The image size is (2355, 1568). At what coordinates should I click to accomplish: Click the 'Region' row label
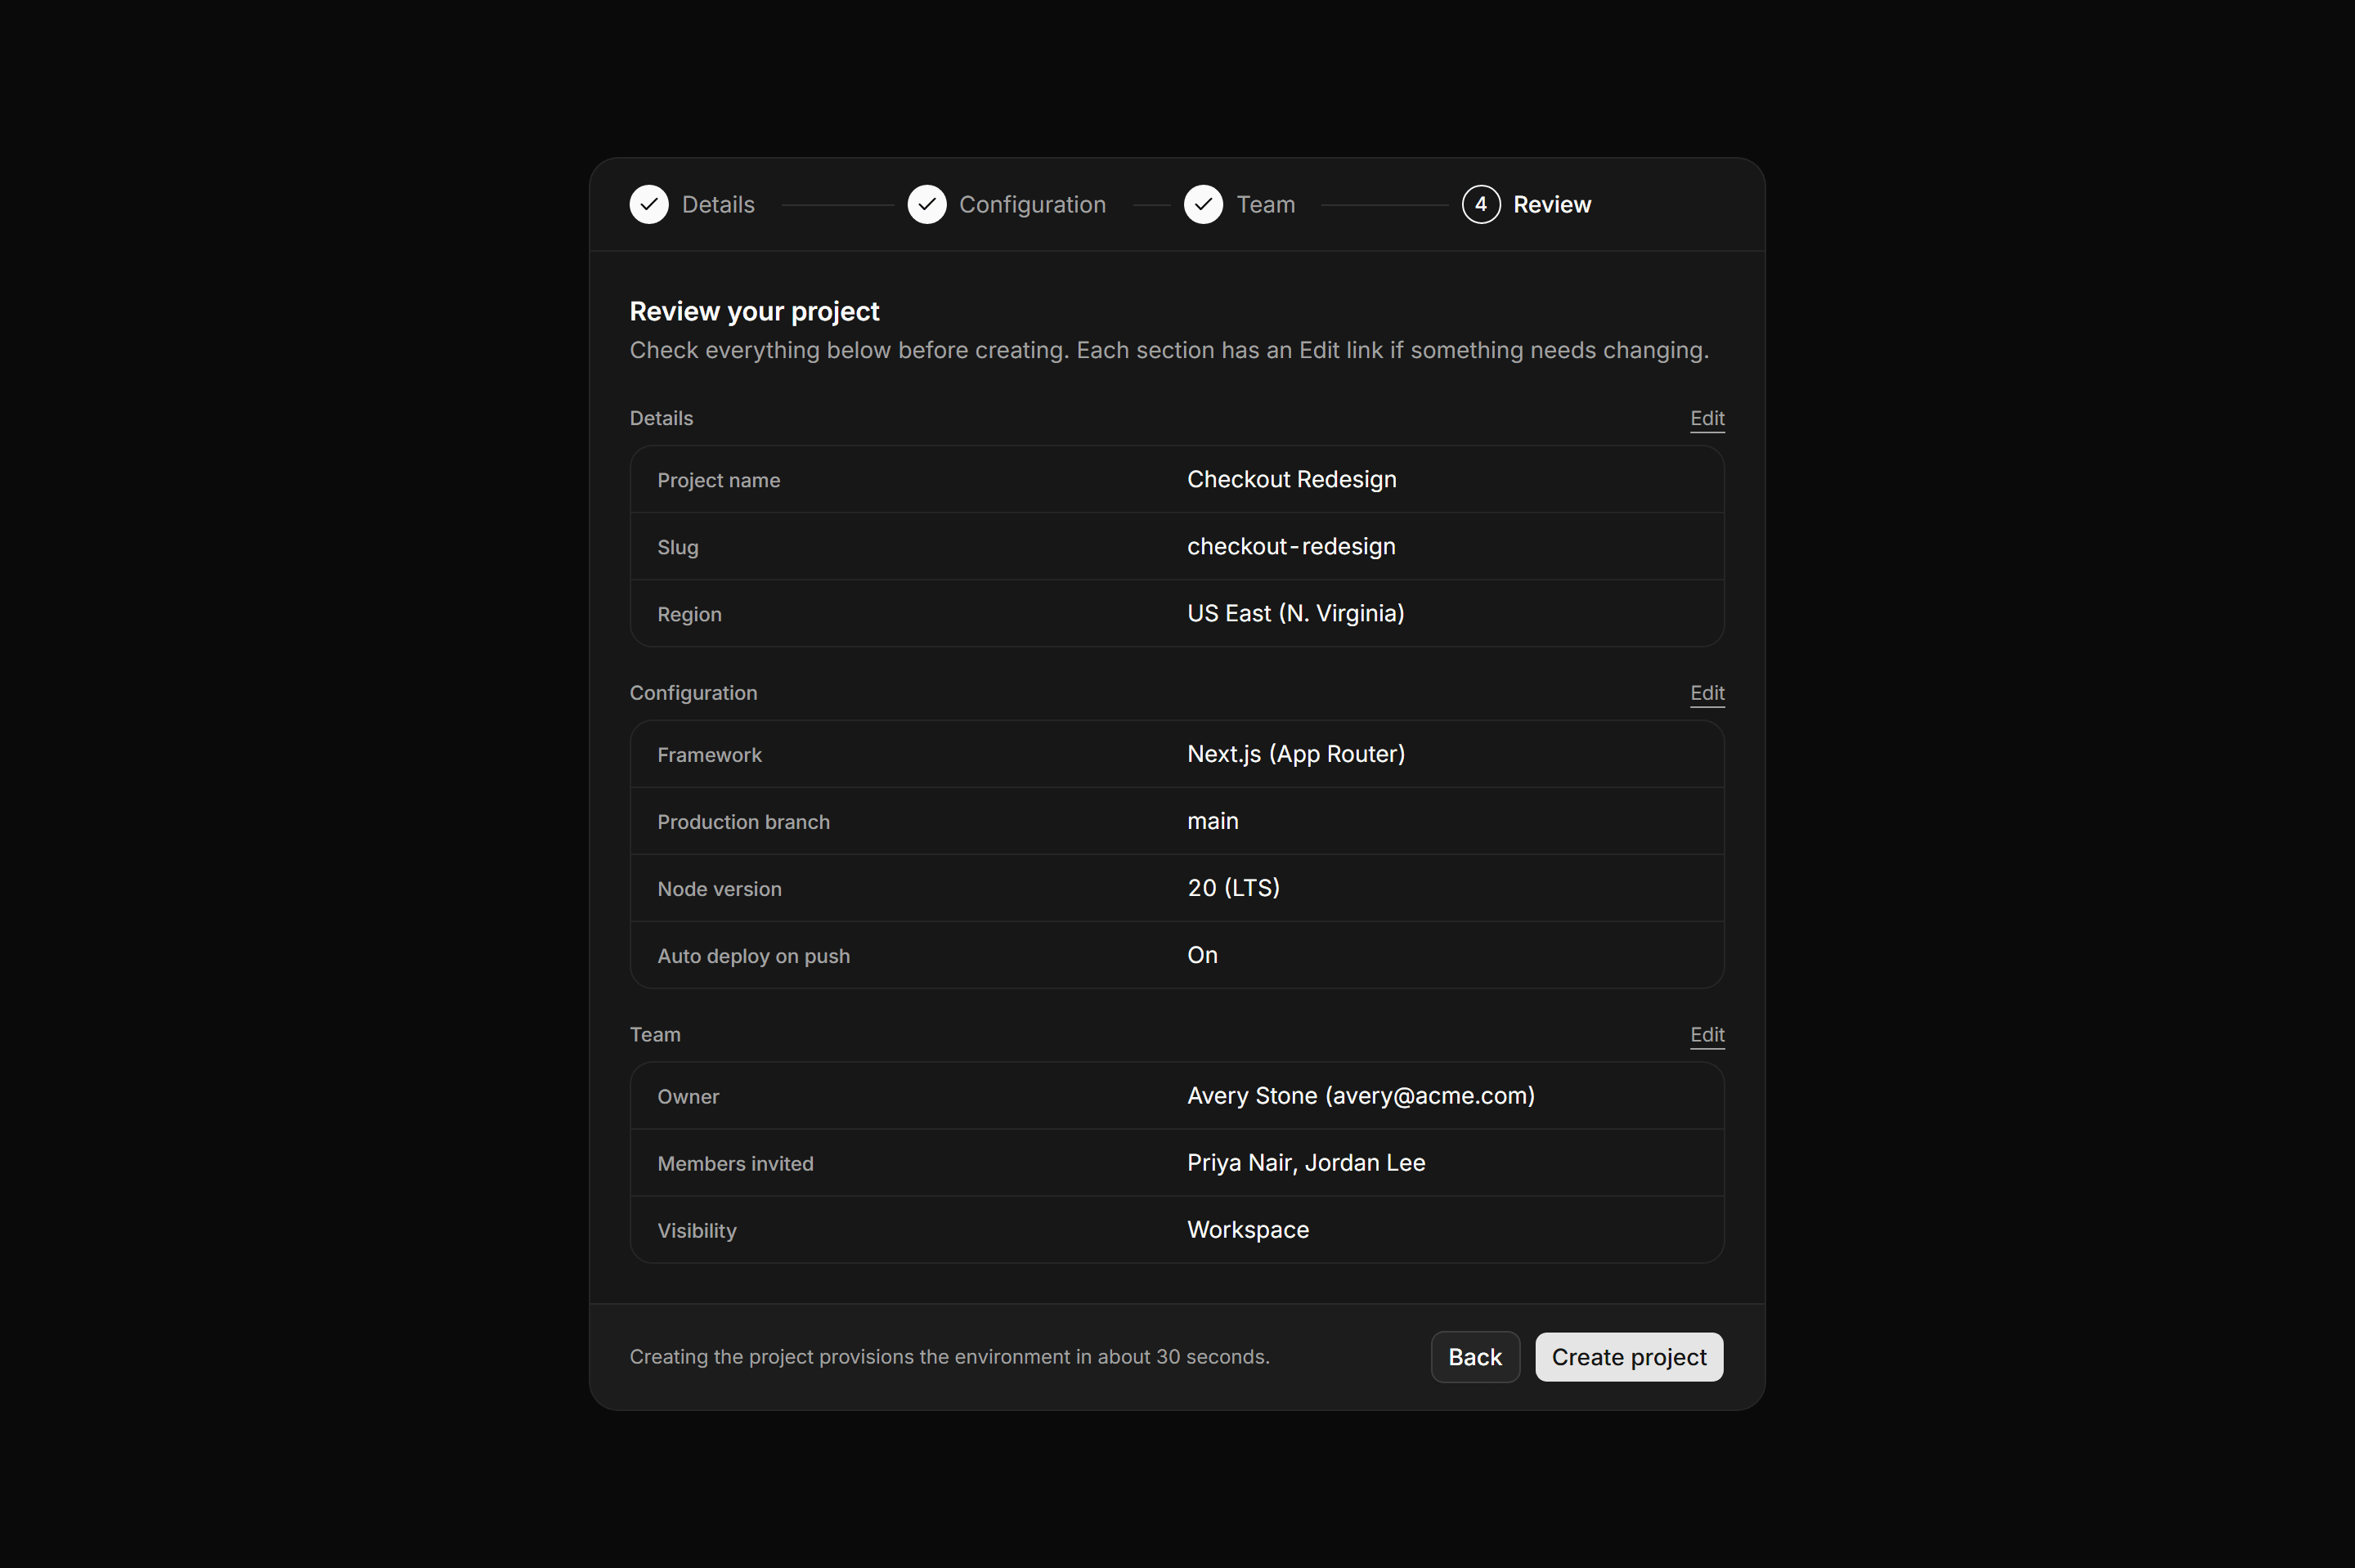(x=689, y=615)
